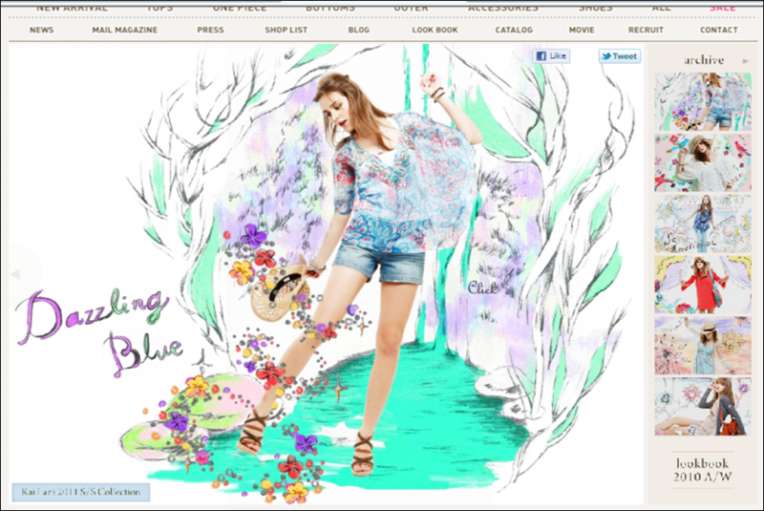
Task: Click the Facebook Like button
Action: (x=551, y=56)
